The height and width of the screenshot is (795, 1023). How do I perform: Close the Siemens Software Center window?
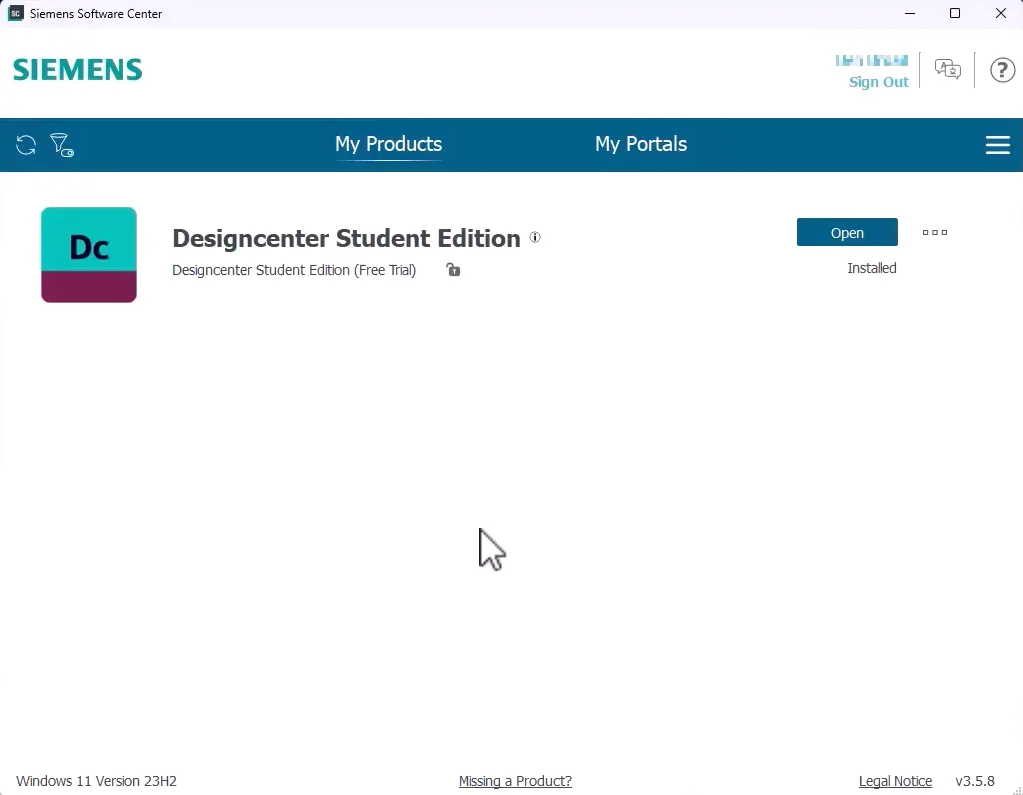(1001, 13)
